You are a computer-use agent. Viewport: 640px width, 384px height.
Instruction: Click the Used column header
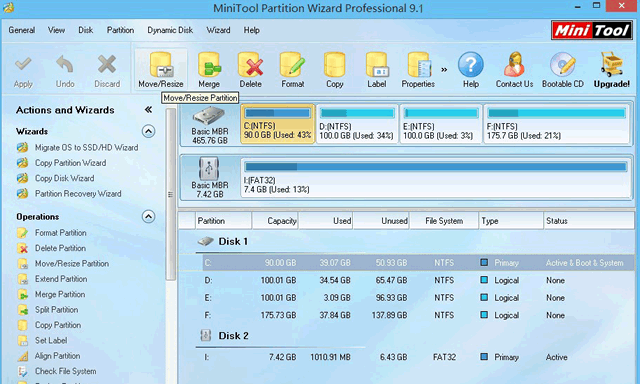(325, 221)
